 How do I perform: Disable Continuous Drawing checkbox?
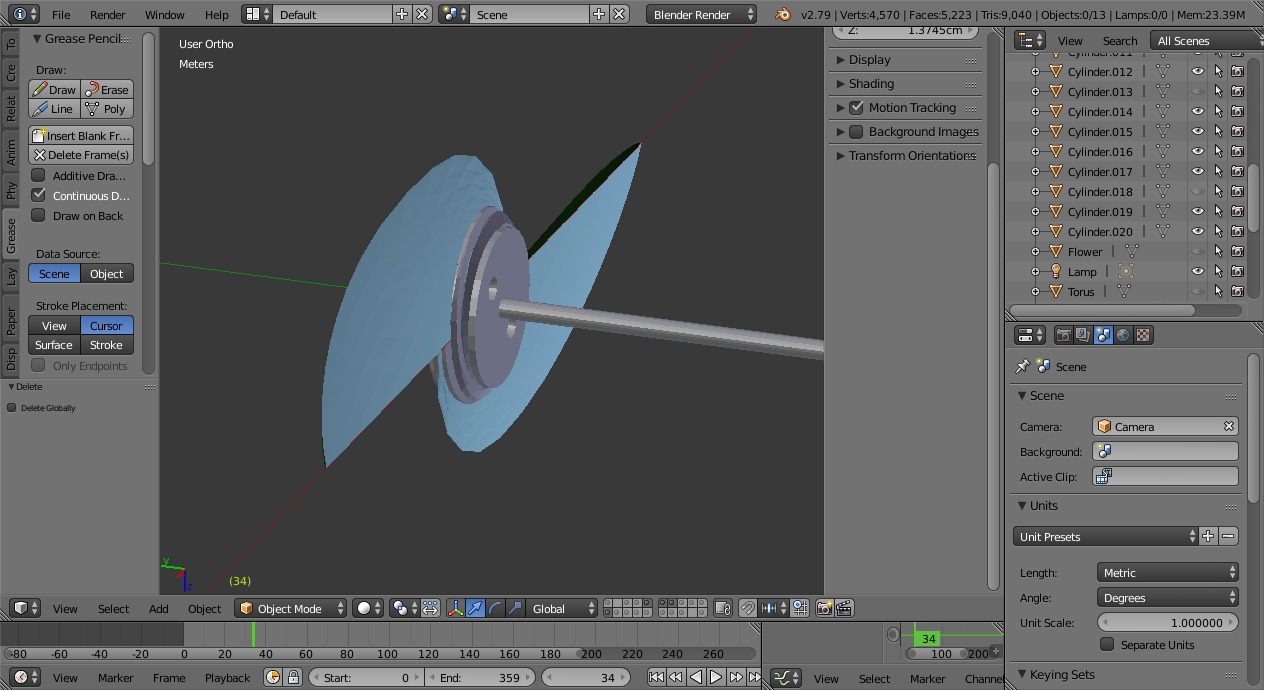click(39, 195)
